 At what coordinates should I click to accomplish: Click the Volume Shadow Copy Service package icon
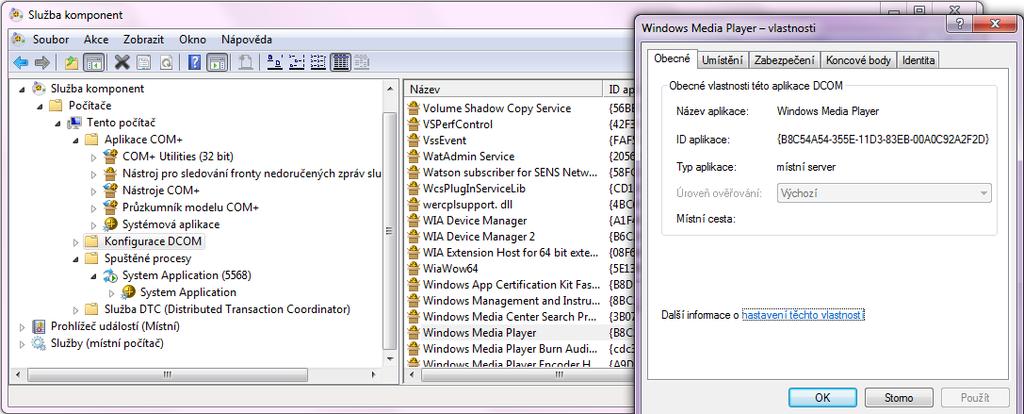(413, 108)
